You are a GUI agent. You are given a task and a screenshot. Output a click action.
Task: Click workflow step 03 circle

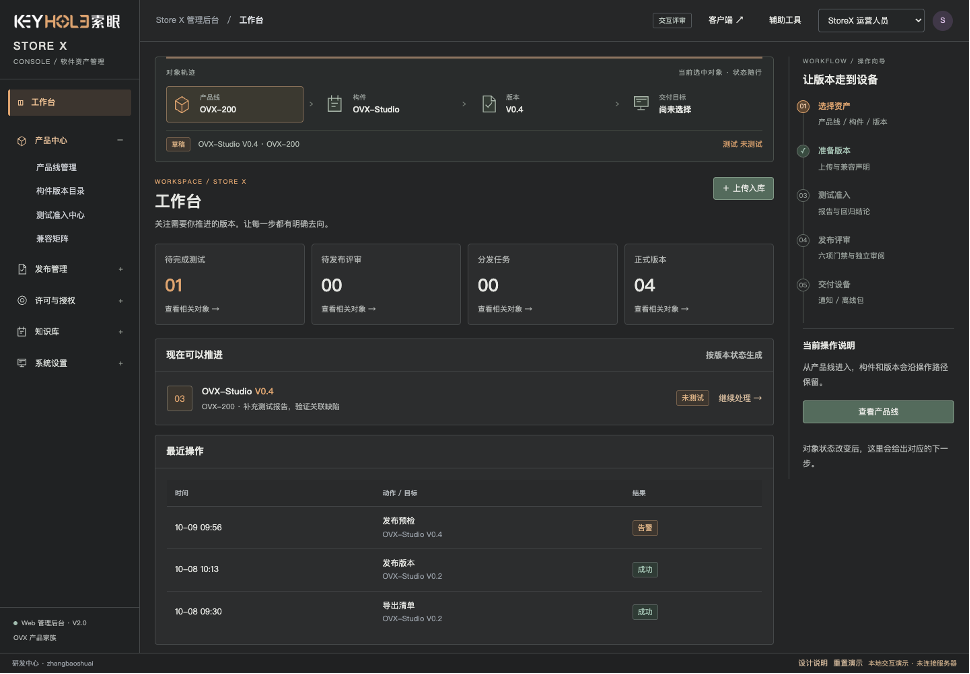[x=803, y=195]
